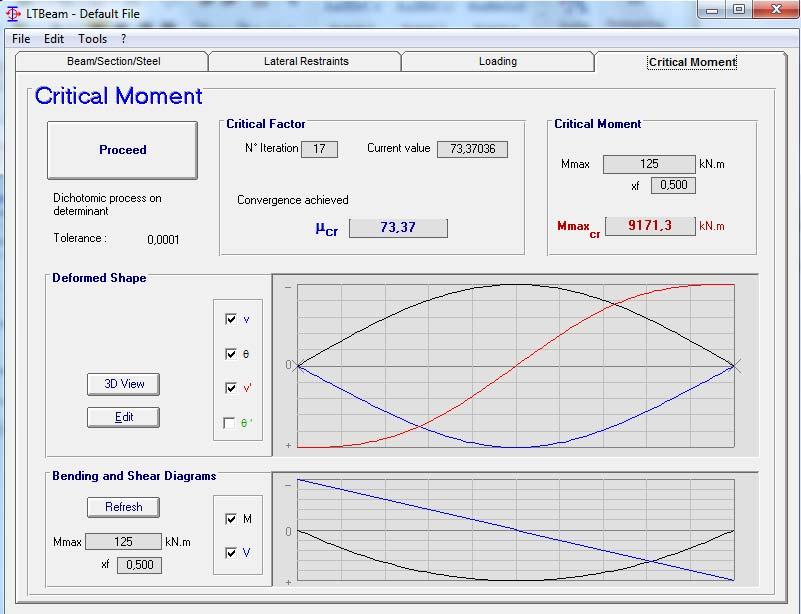This screenshot has height=614, width=801.
Task: Click the LTBeam application icon in title bar
Action: pyautogui.click(x=13, y=14)
